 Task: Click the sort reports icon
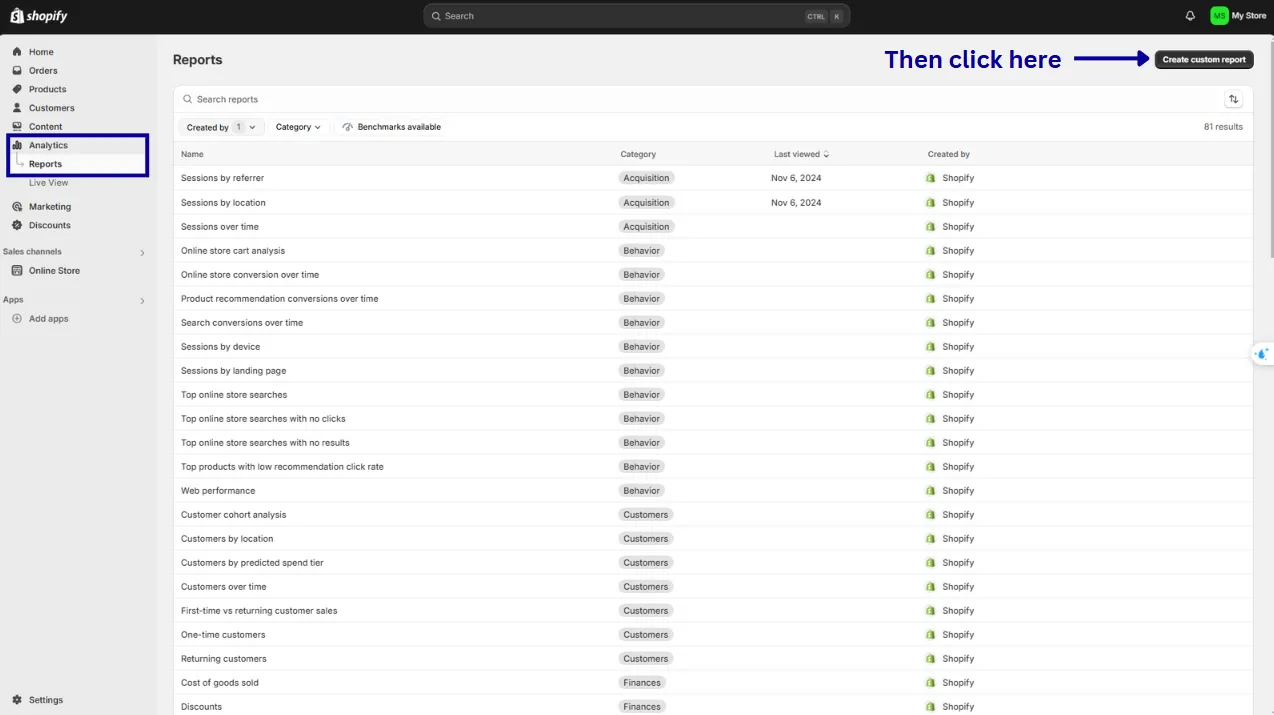[x=1234, y=99]
